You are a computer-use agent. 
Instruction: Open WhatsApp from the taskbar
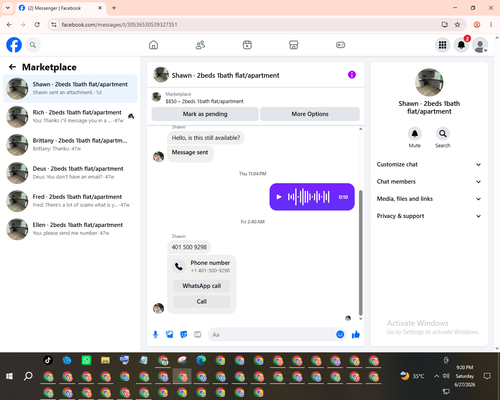pyautogui.click(x=86, y=360)
